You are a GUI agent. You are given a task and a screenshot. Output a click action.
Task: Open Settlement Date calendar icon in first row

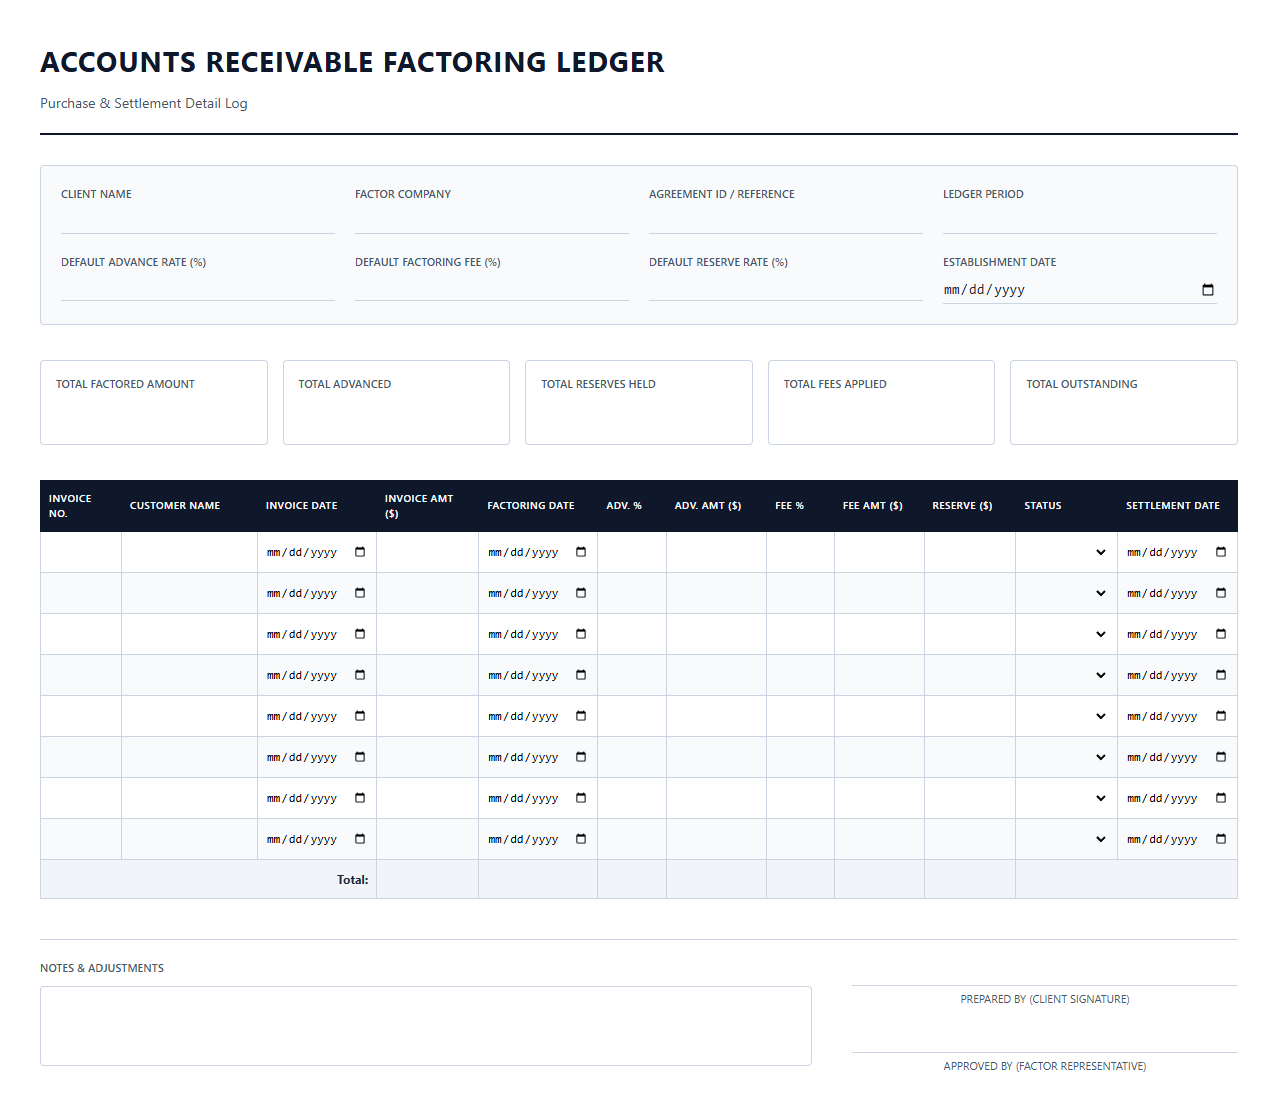click(x=1221, y=552)
